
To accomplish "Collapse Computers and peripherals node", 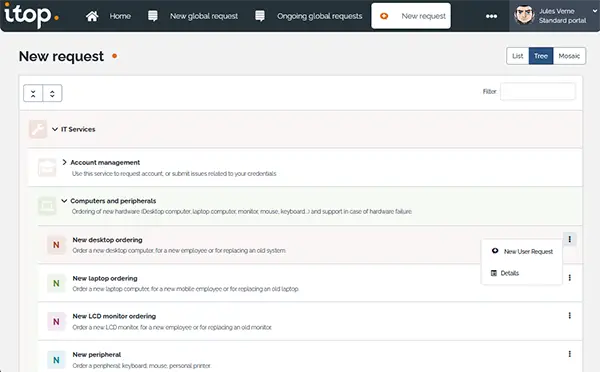I will pos(64,201).
